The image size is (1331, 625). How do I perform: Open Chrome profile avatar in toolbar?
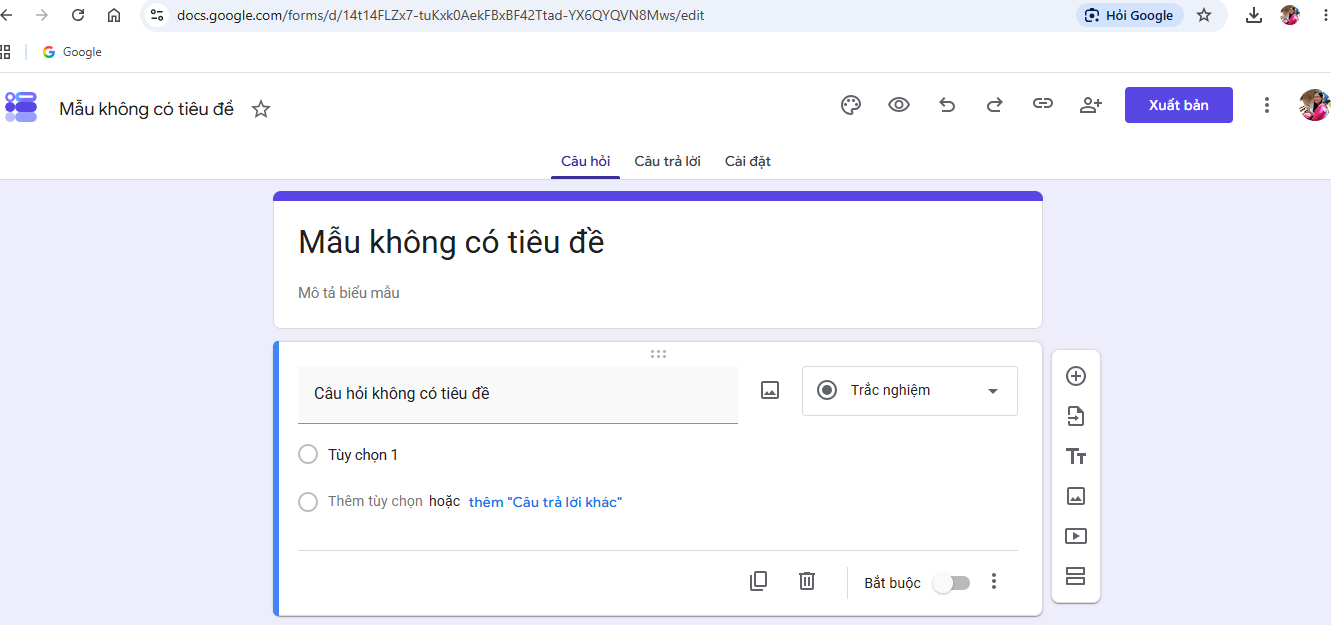[1290, 15]
